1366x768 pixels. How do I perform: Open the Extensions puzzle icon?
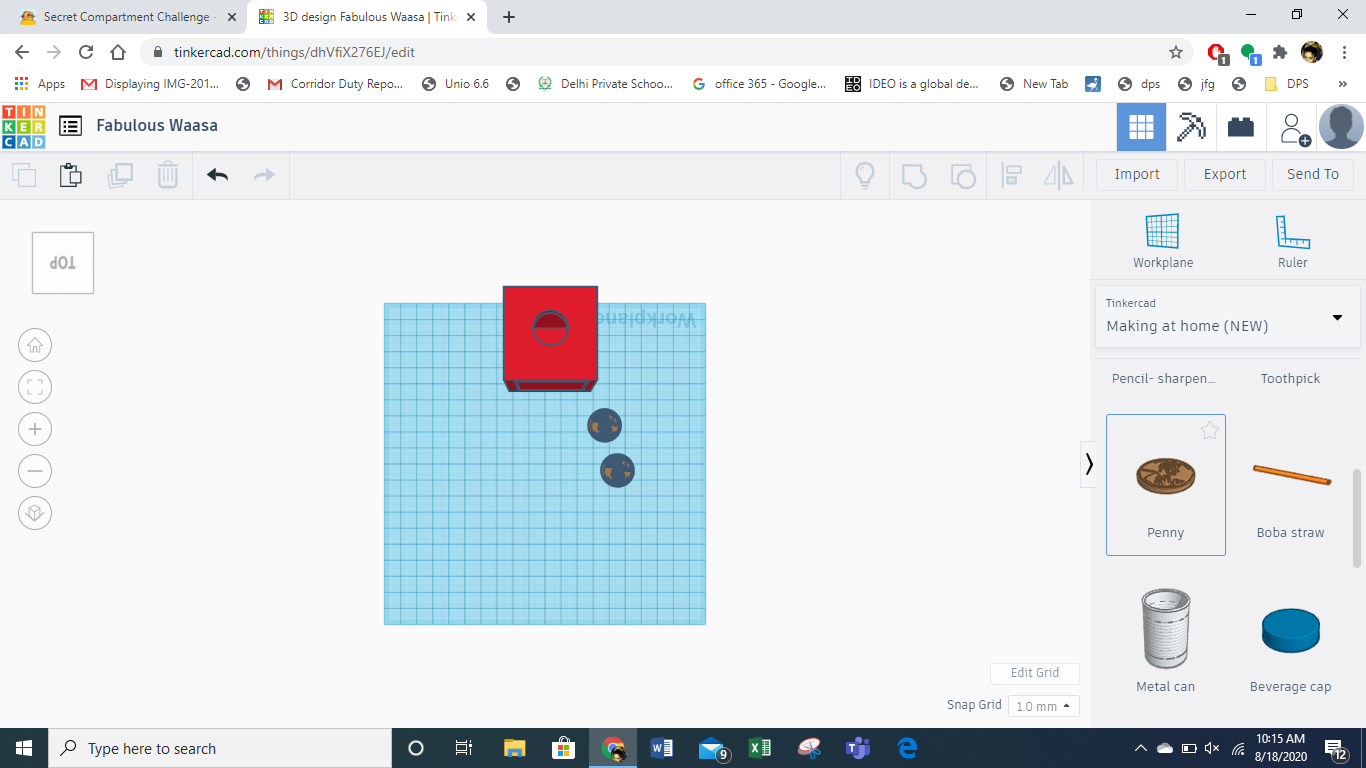1280,52
